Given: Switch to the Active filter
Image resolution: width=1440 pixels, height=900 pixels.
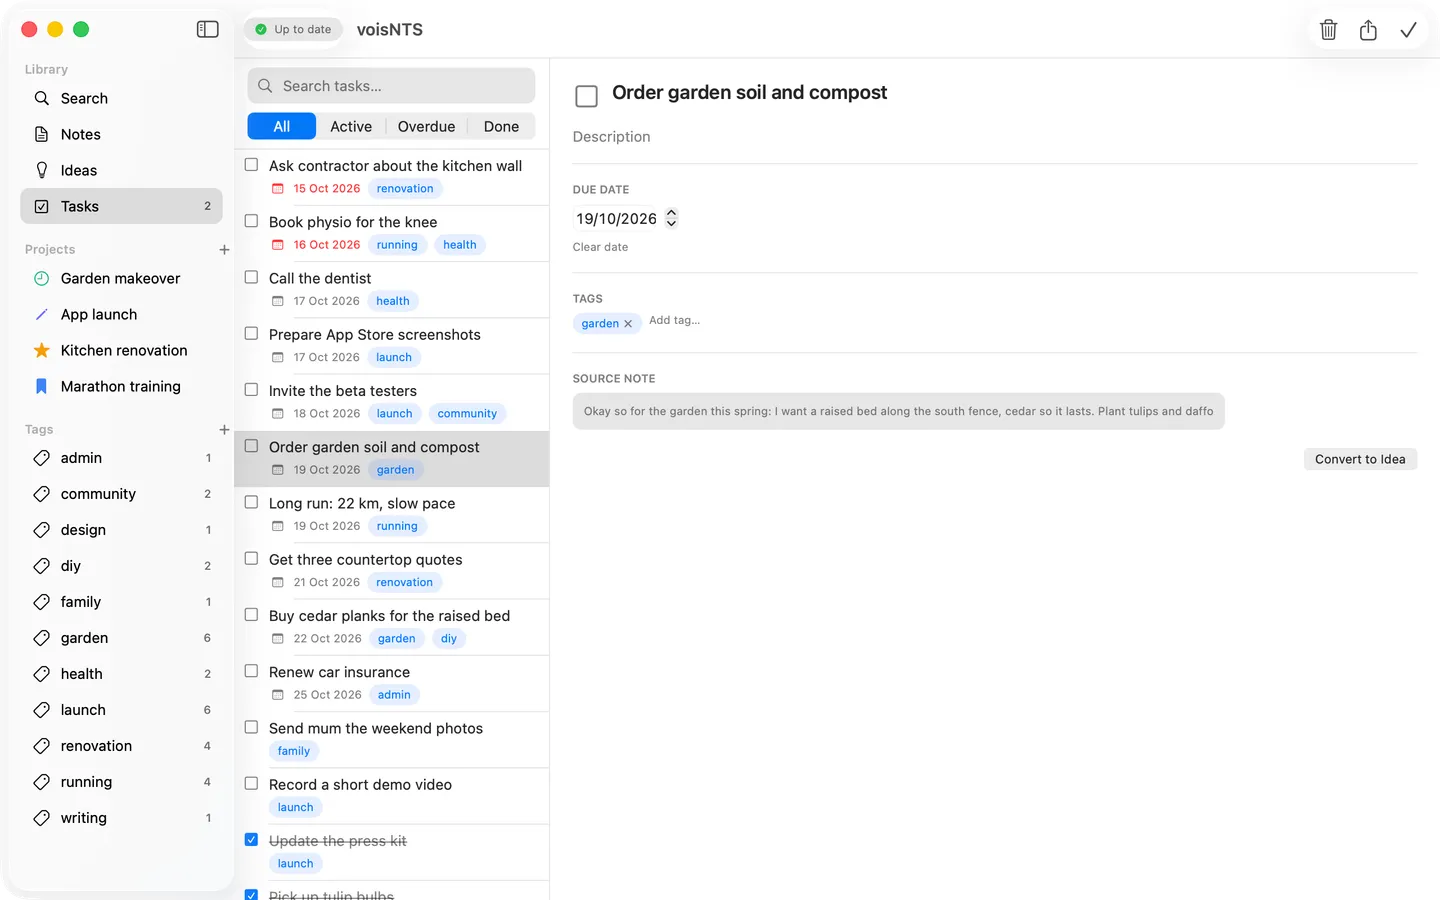Looking at the screenshot, I should (x=351, y=126).
